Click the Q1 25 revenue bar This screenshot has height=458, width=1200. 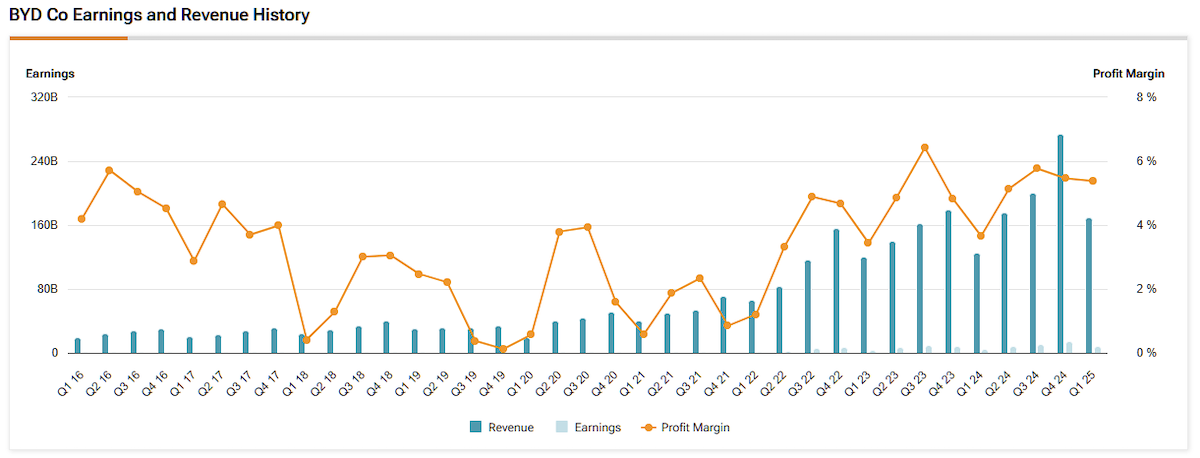click(1088, 286)
